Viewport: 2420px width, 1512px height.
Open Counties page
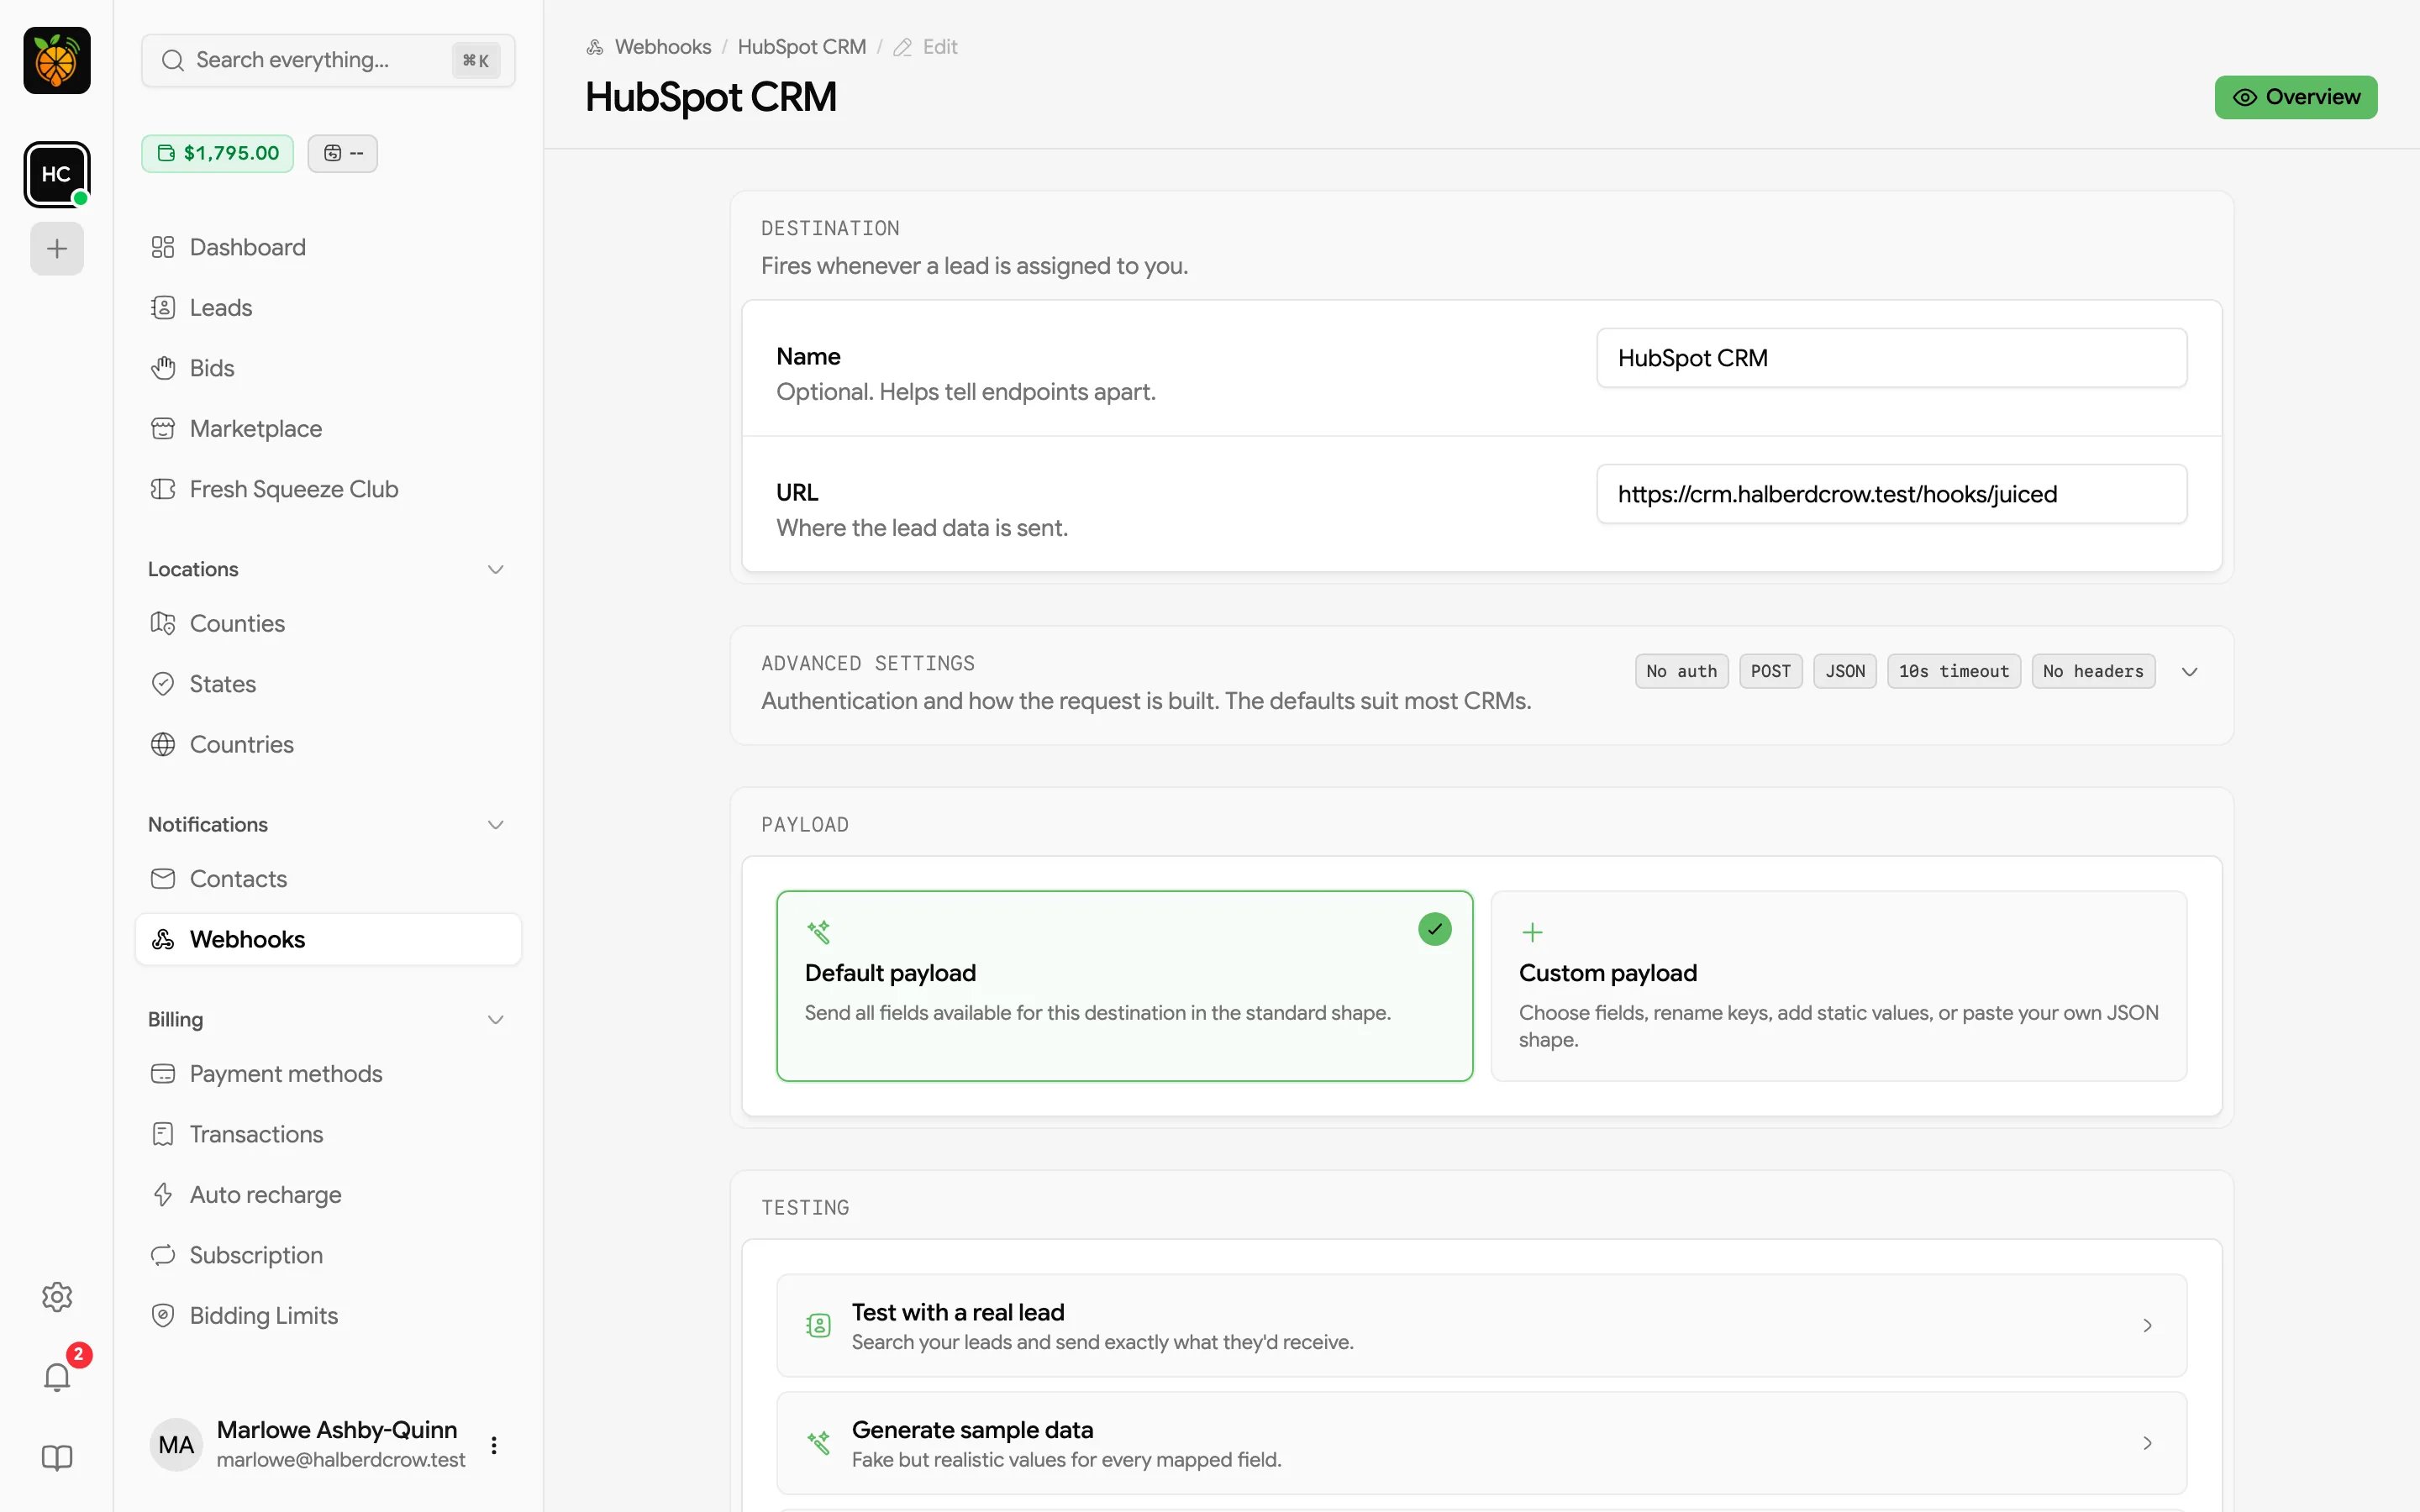coord(328,624)
